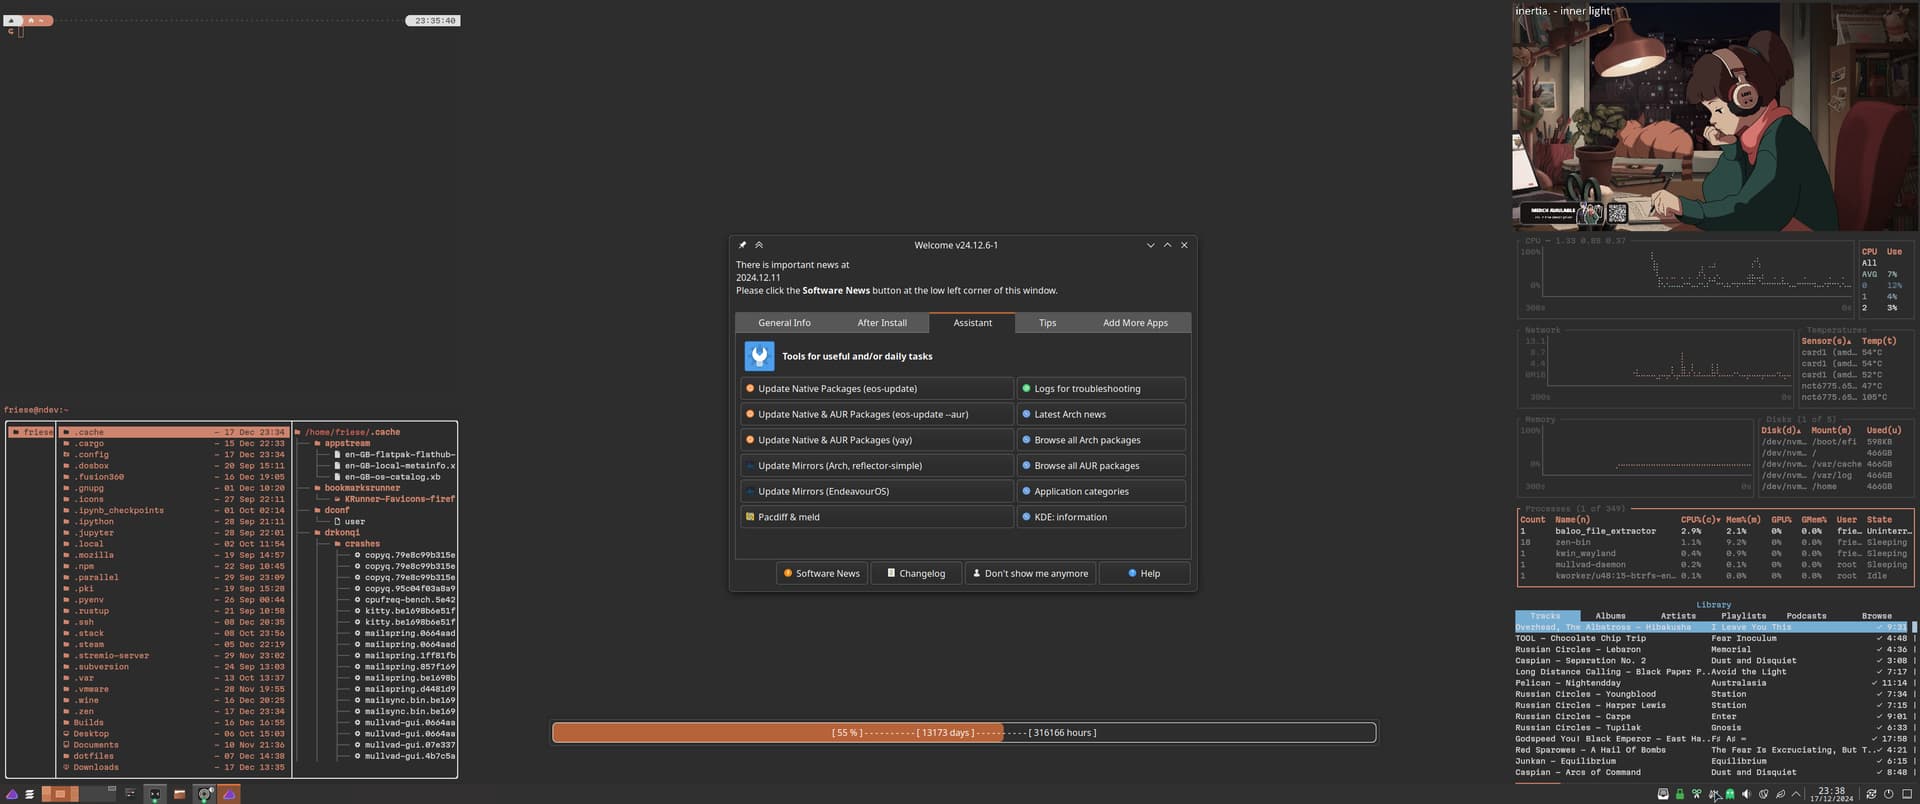Click Update Native Packages (eos-update)
Image resolution: width=1920 pixels, height=804 pixels.
(x=877, y=389)
